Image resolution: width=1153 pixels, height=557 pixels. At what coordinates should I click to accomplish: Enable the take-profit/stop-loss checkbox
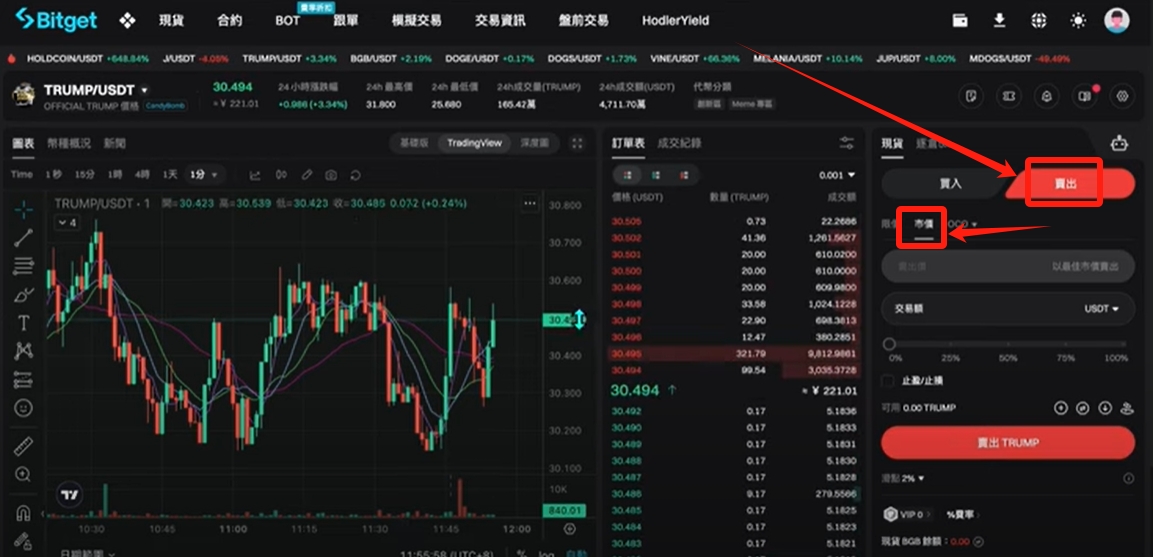click(888, 380)
